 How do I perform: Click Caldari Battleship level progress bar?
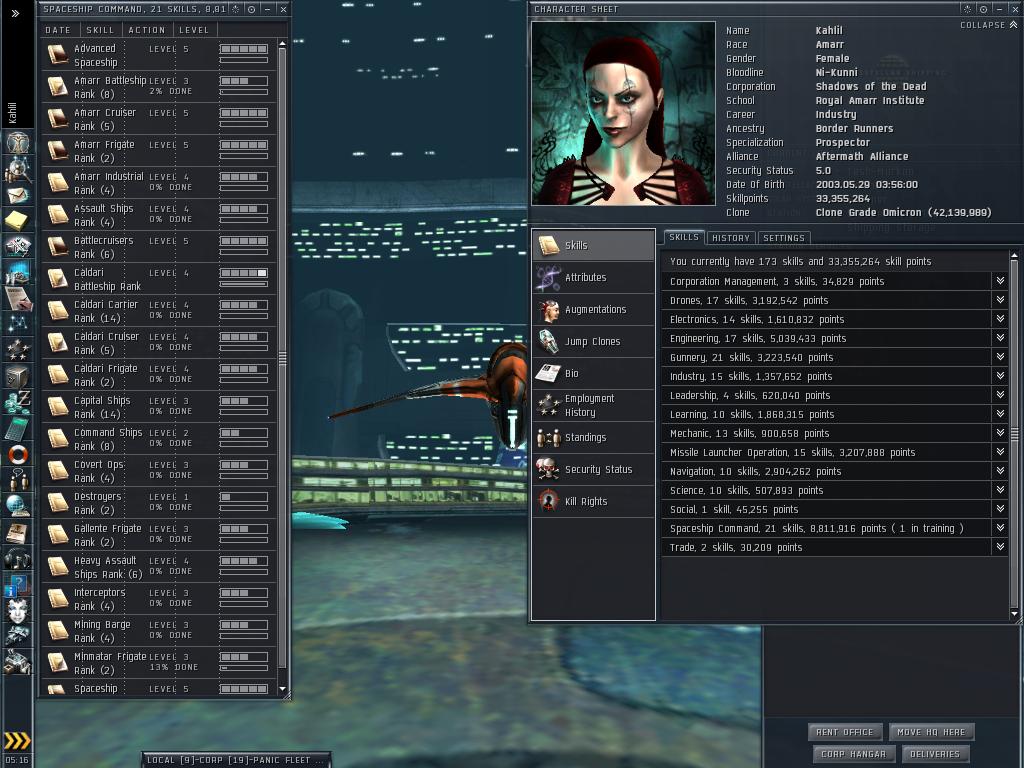pos(244,272)
